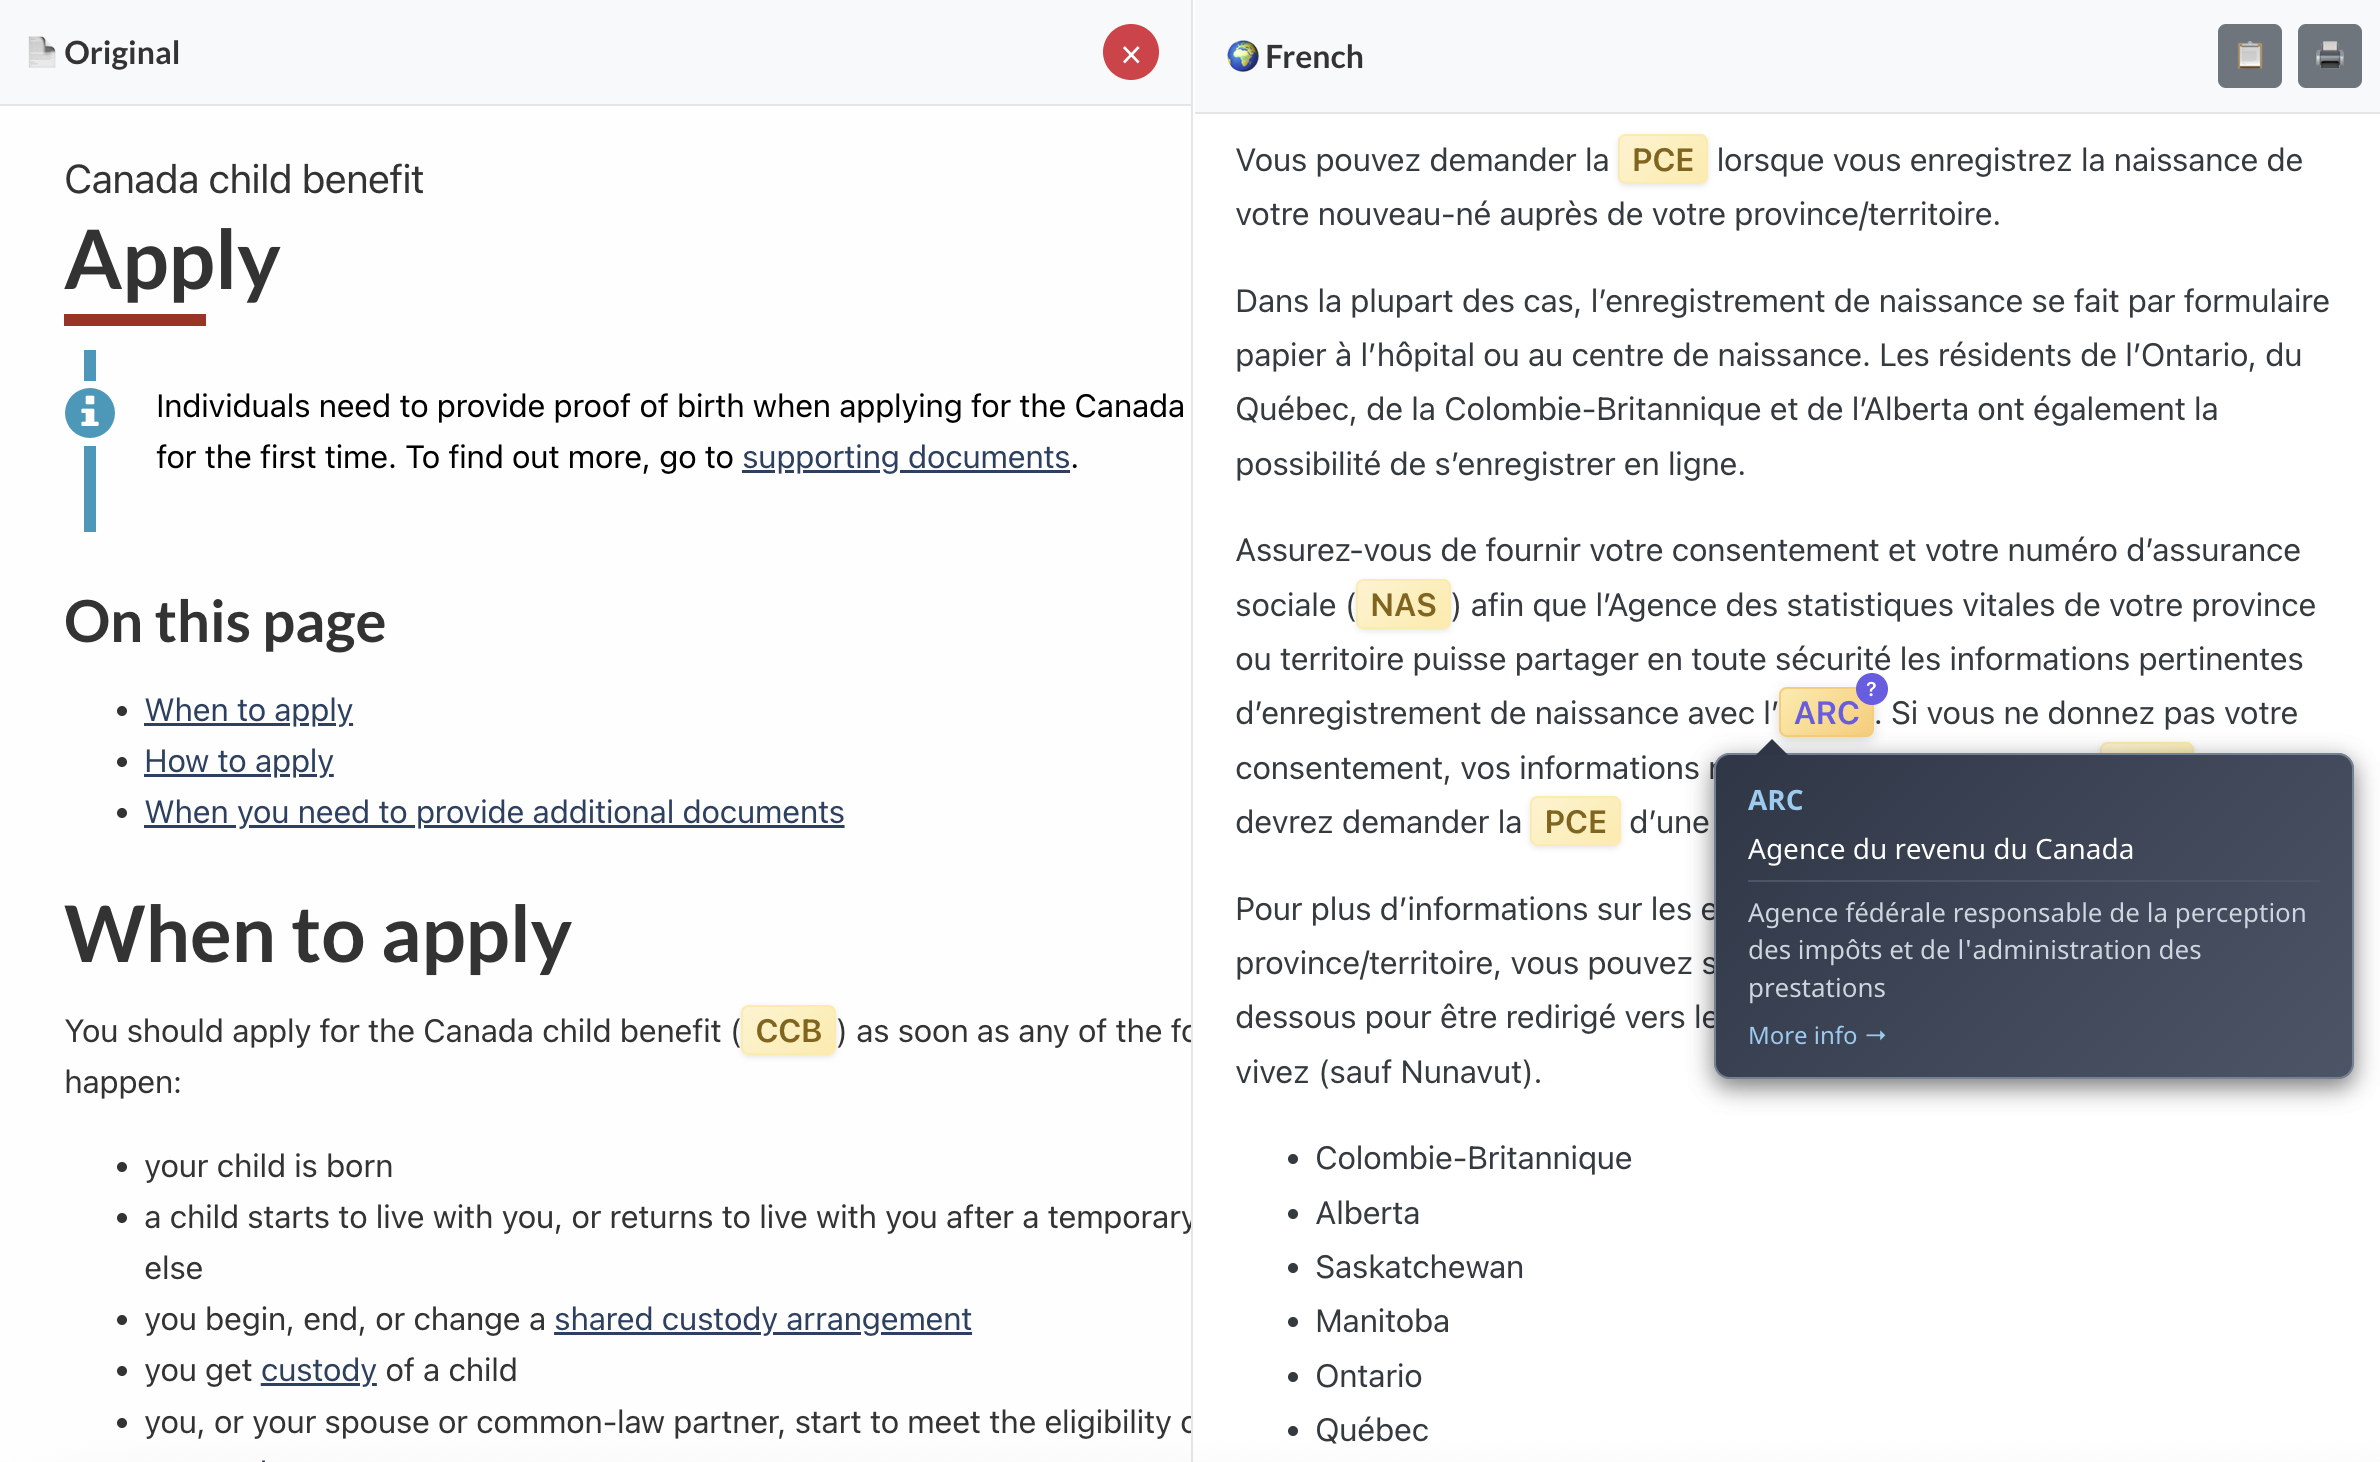The width and height of the screenshot is (2380, 1462).
Task: Click the highlighted NAS acronym
Action: click(1402, 605)
